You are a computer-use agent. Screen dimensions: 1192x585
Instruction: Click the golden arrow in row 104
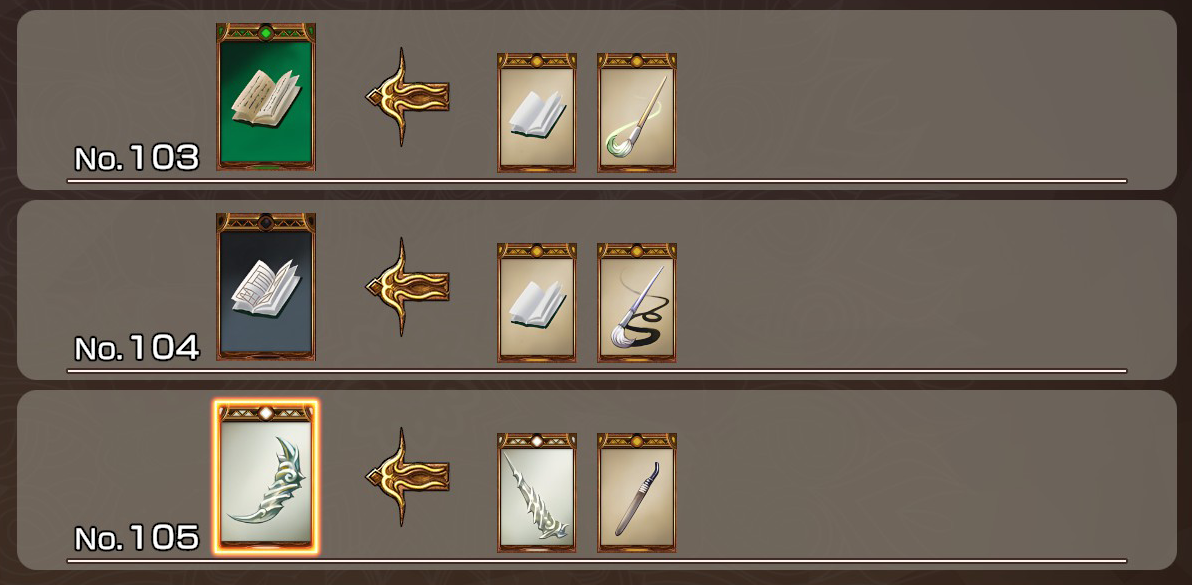point(407,286)
